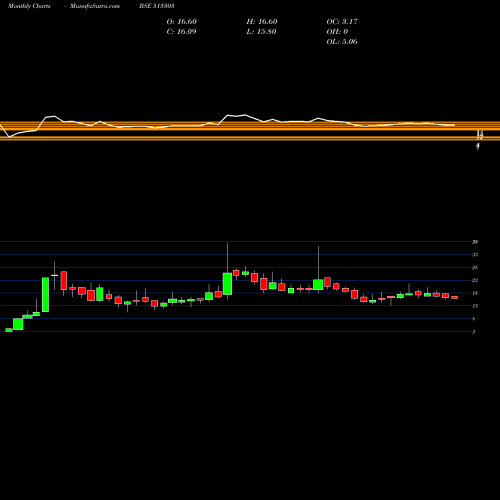Click the price axis label '33'
The width and height of the screenshot is (500, 500).
pyautogui.click(x=475, y=255)
